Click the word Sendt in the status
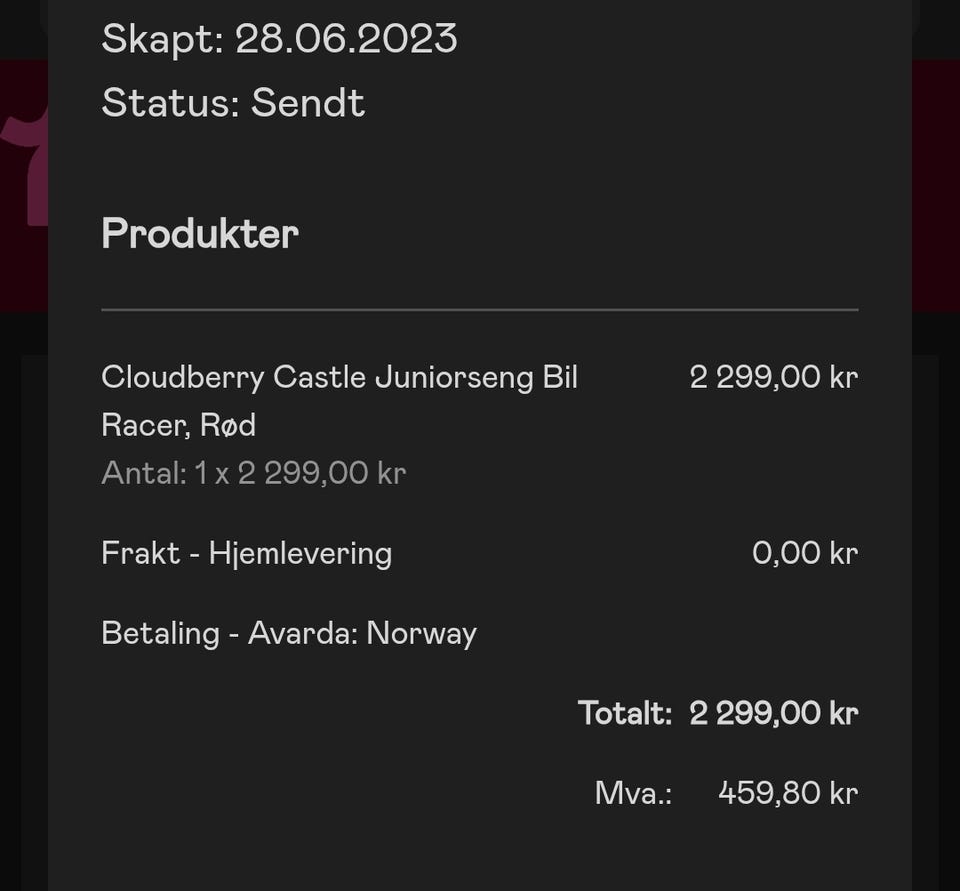 pos(308,102)
